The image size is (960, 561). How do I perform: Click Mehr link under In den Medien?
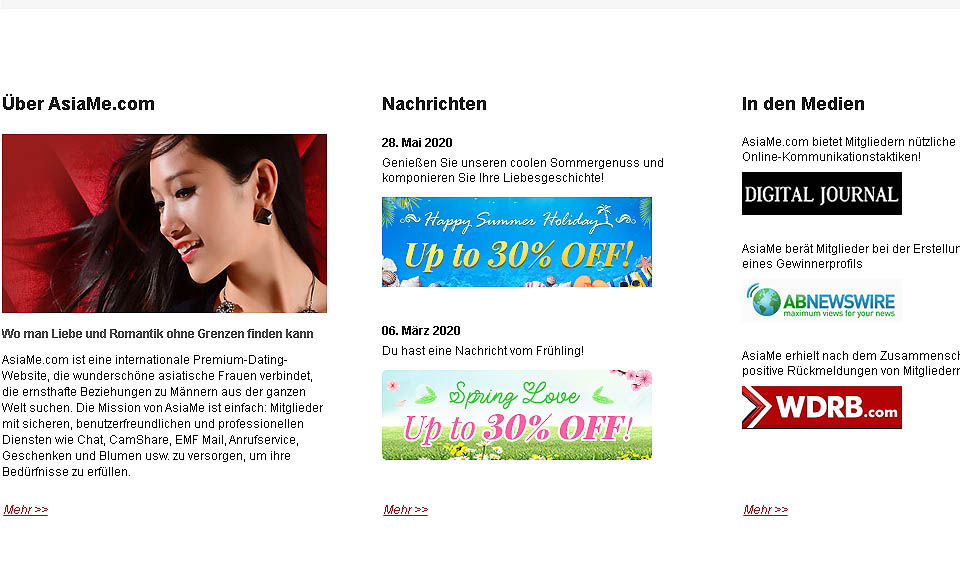(766, 510)
